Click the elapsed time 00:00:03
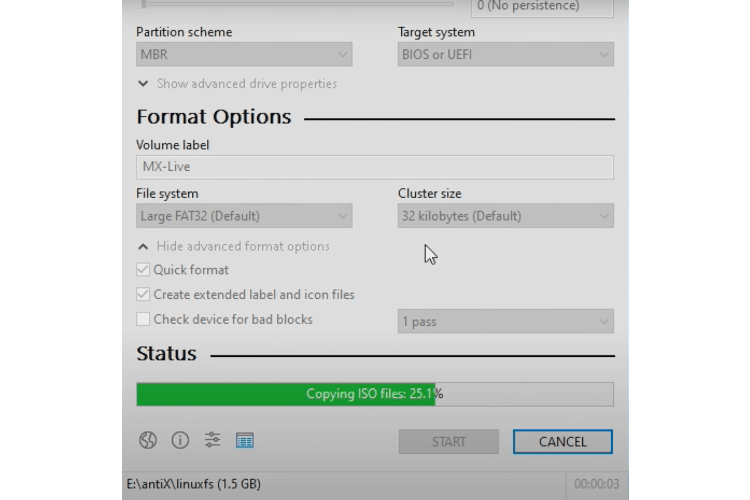Image resolution: width=750 pixels, height=500 pixels. [x=596, y=484]
